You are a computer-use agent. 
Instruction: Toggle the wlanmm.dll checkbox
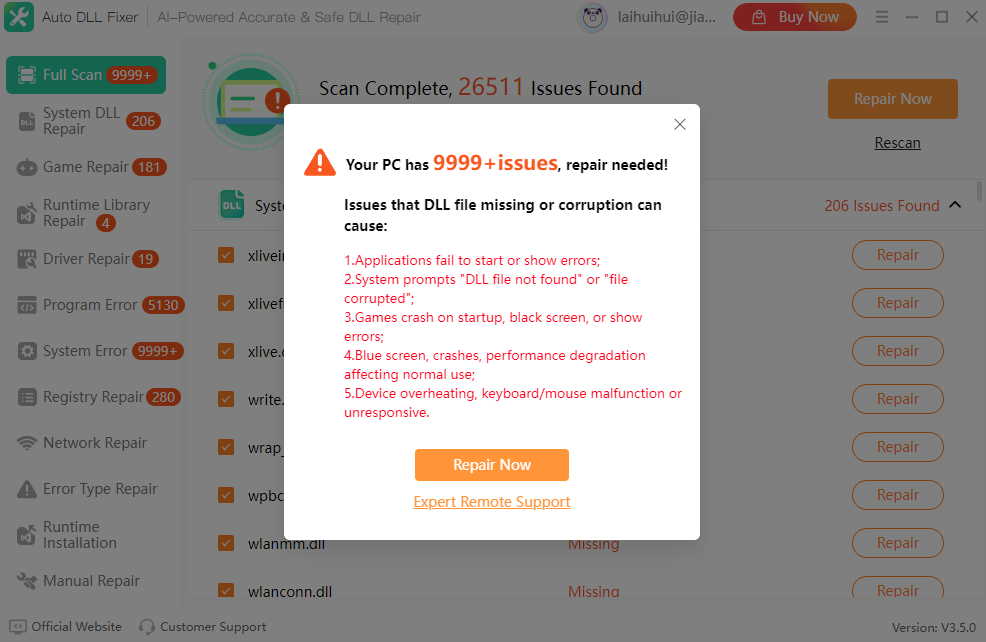tap(226, 543)
